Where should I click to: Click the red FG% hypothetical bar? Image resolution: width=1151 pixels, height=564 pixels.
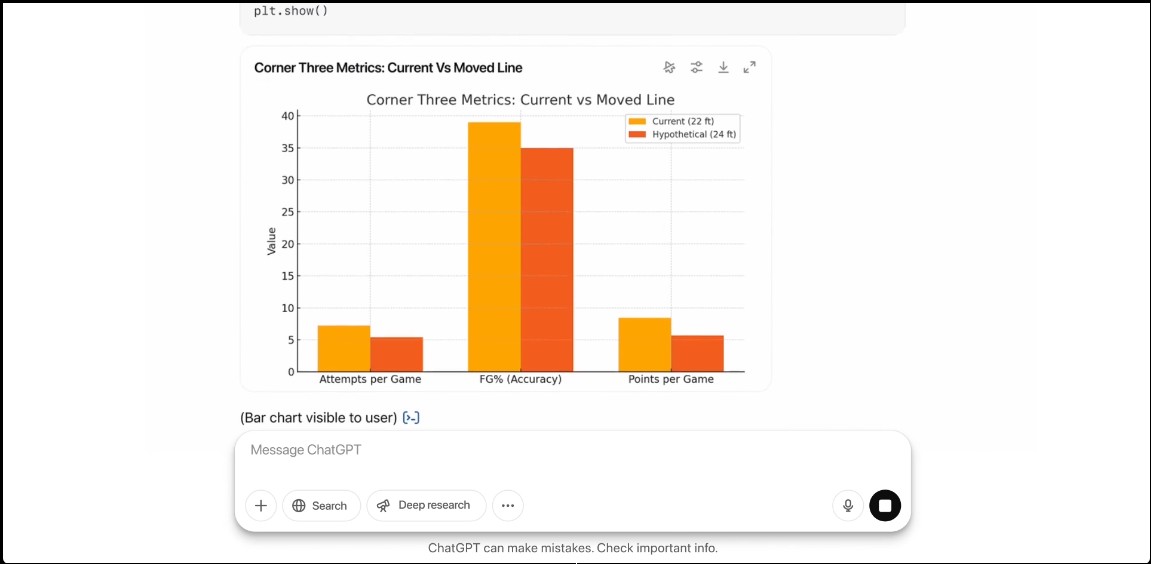[547, 260]
